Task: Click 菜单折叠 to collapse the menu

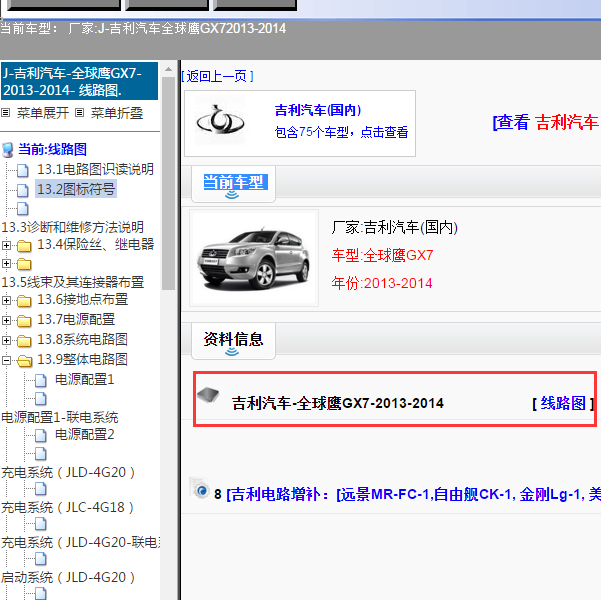Action: 117,113
